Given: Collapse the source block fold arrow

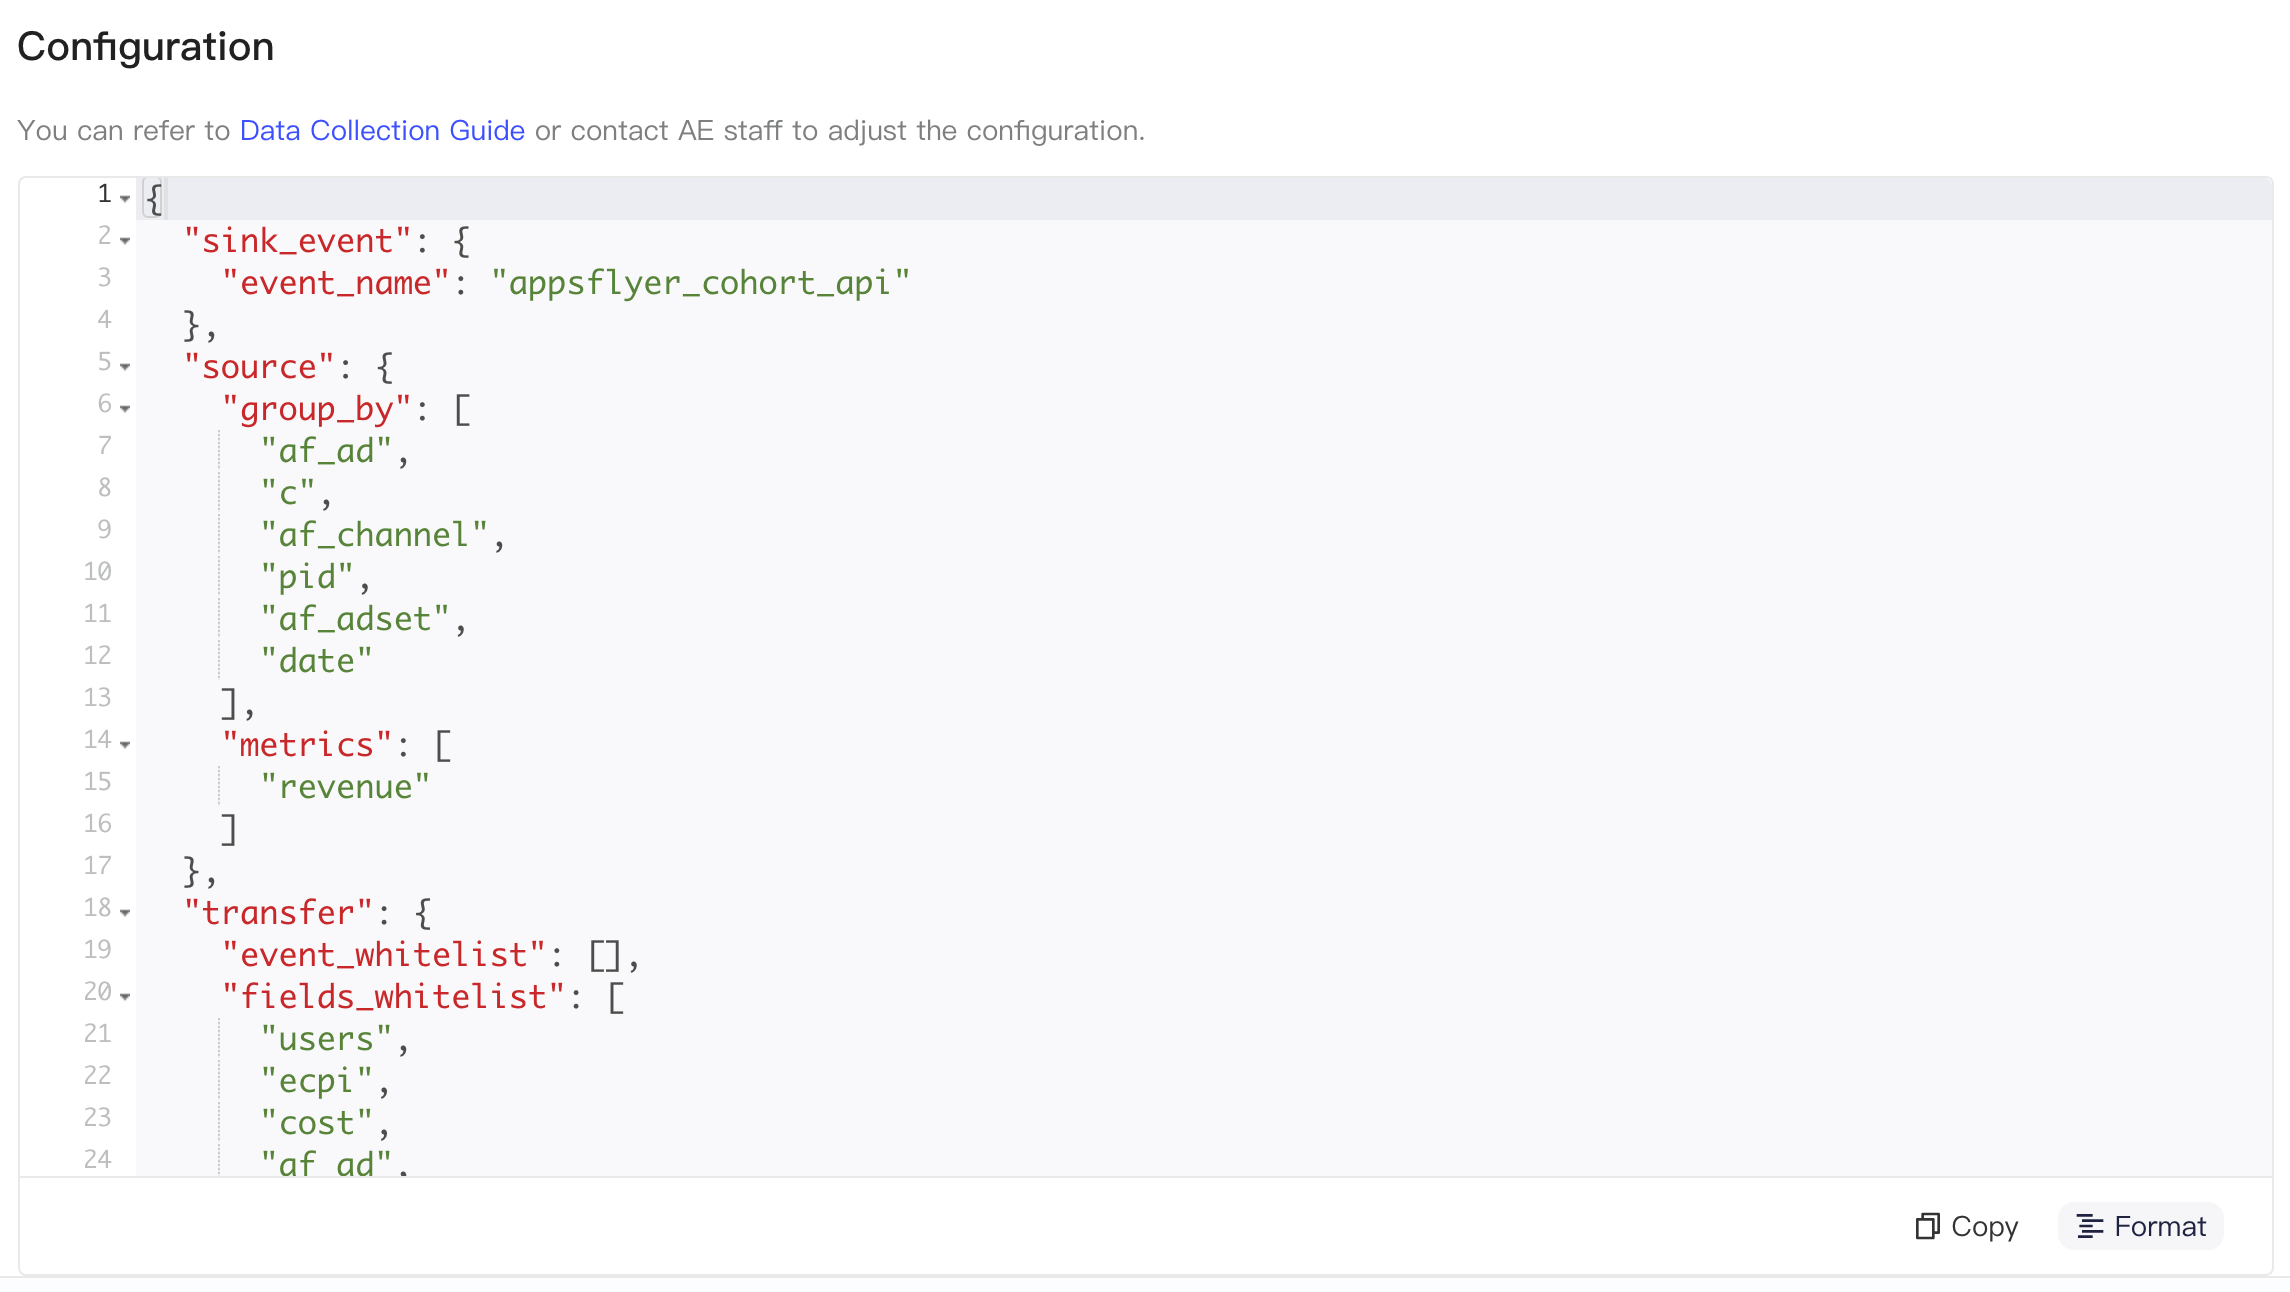Looking at the screenshot, I should [125, 366].
